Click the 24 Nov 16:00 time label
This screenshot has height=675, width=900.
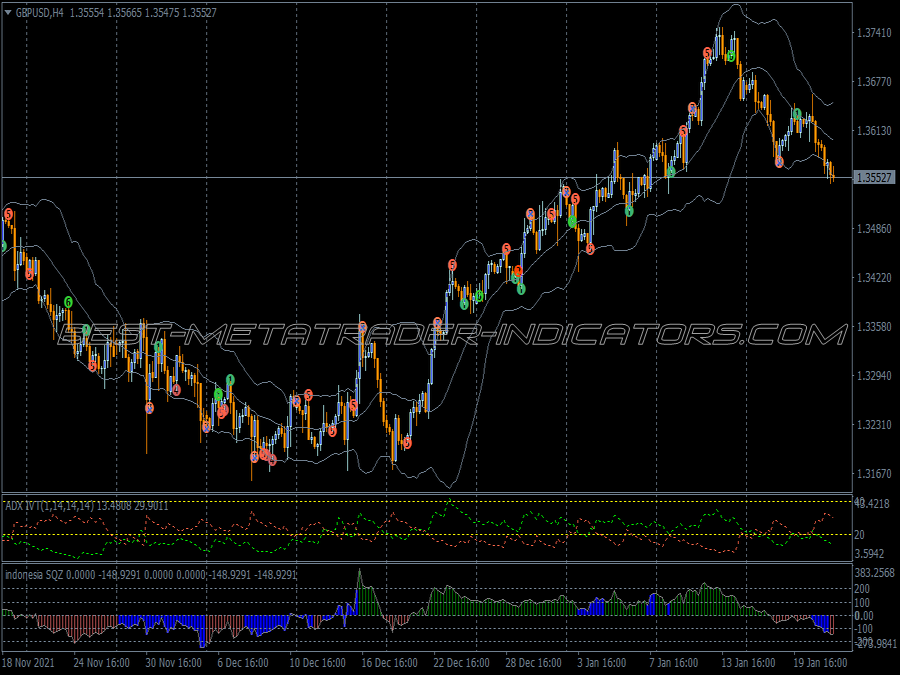tap(102, 662)
